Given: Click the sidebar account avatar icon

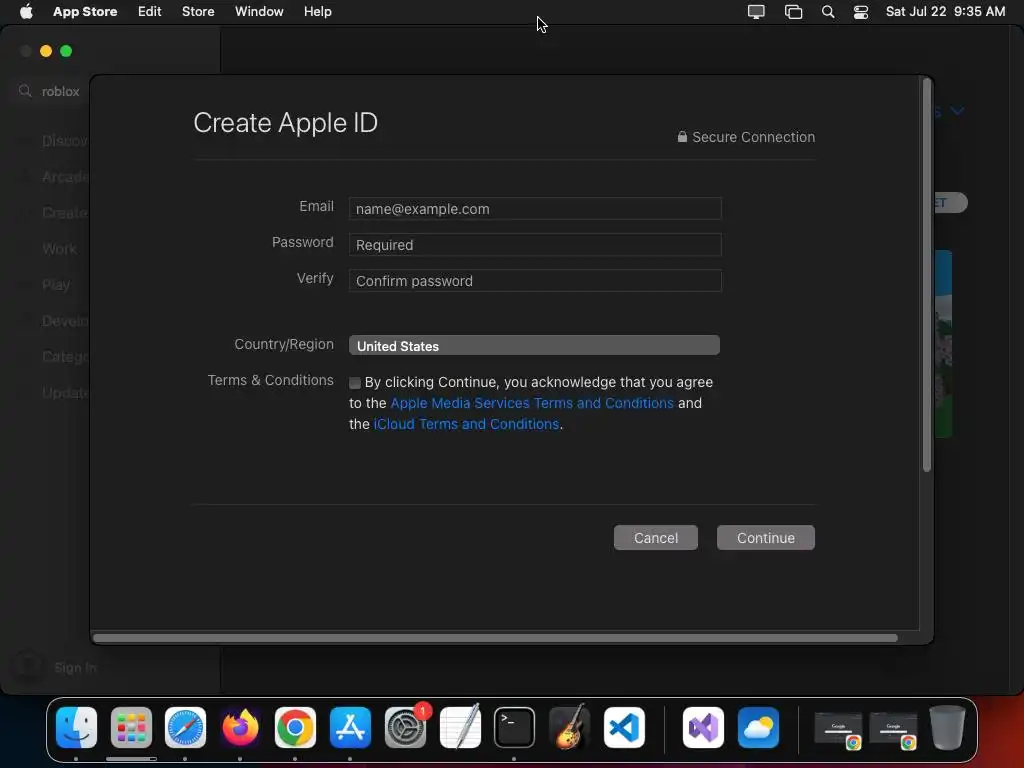Looking at the screenshot, I should (x=29, y=666).
